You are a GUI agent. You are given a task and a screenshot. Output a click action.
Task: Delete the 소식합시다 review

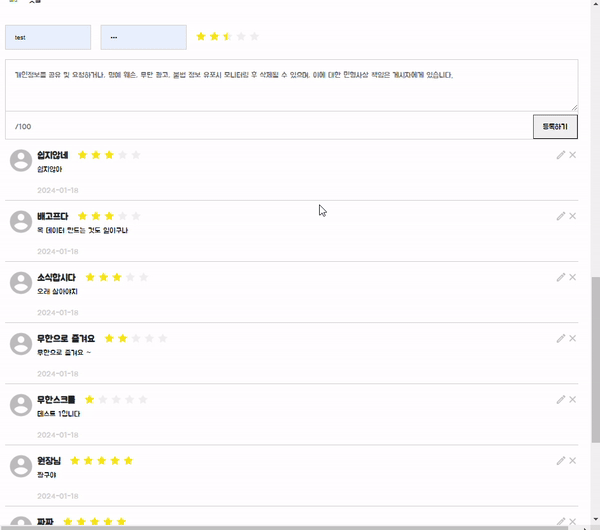[x=572, y=277]
